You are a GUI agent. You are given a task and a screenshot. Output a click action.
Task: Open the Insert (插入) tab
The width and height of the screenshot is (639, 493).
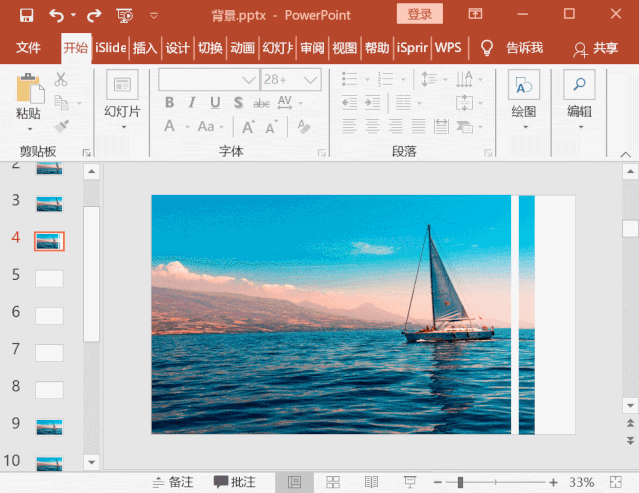point(146,48)
